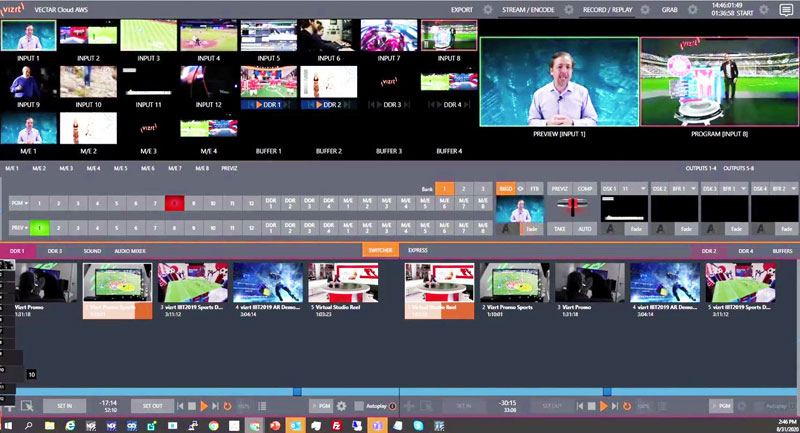Toggle the Autoplay checkbox in DDR 1
The image size is (800, 433).
click(359, 406)
